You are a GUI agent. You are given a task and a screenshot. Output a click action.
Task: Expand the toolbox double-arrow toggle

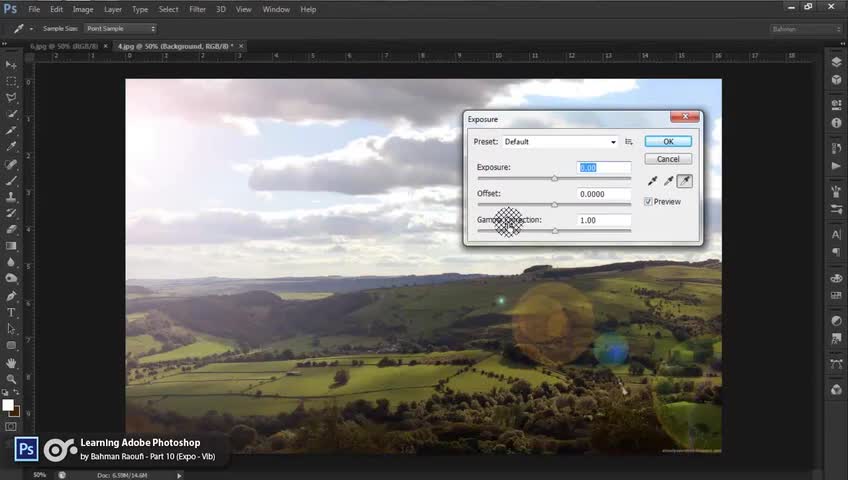pyautogui.click(x=5, y=44)
